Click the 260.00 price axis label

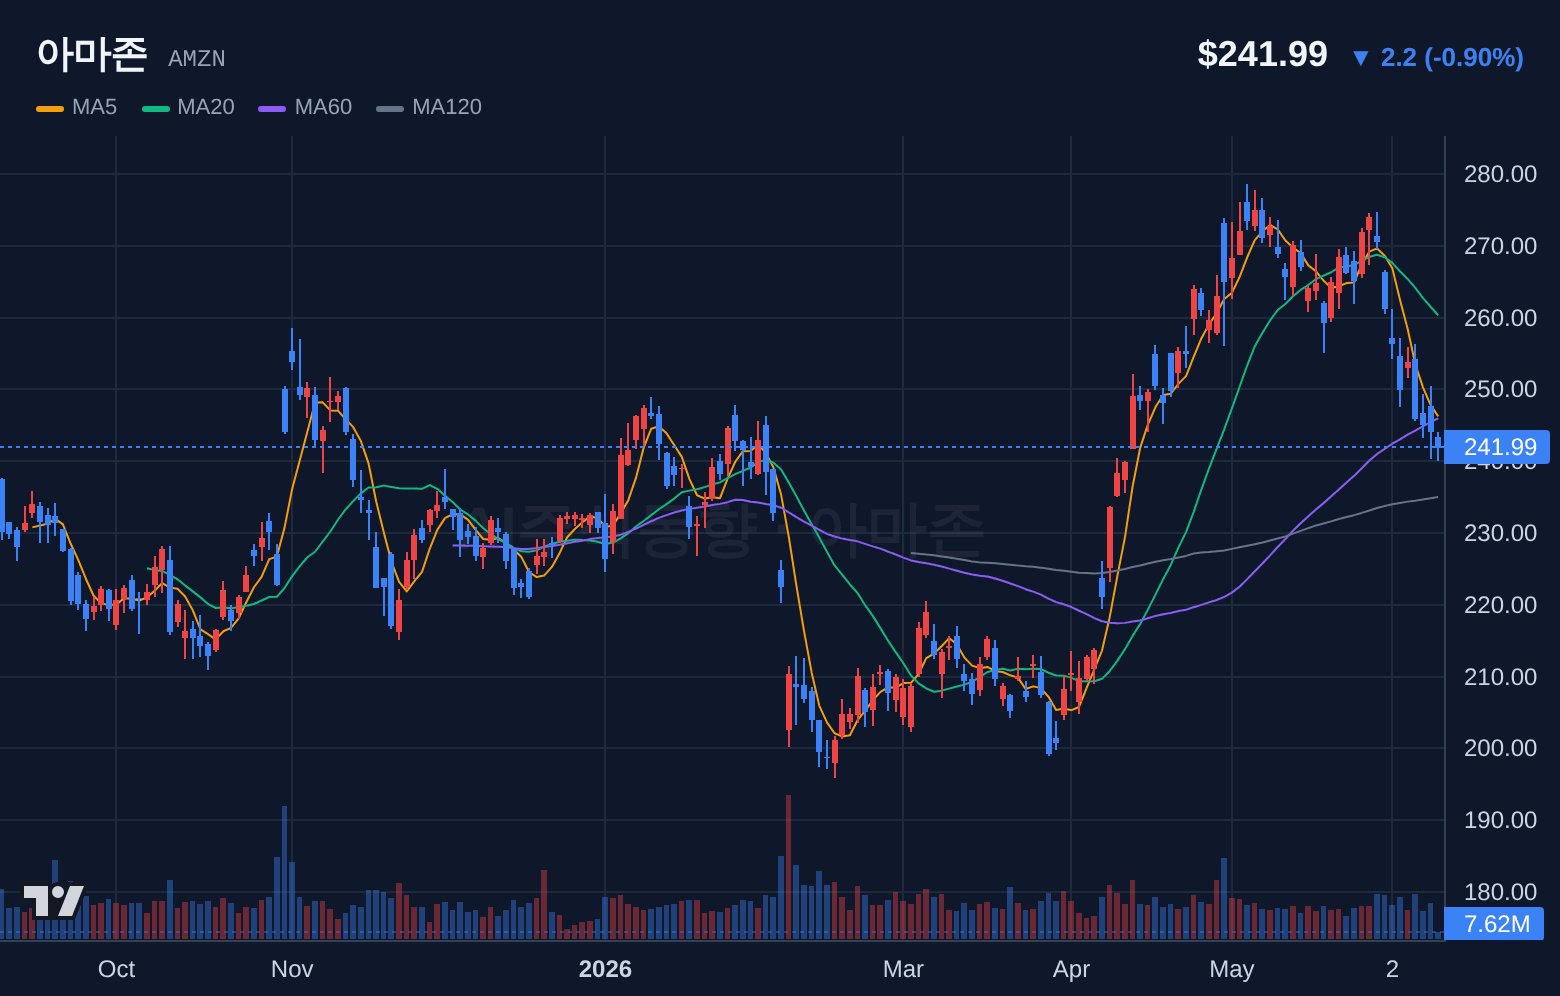[x=1500, y=318]
